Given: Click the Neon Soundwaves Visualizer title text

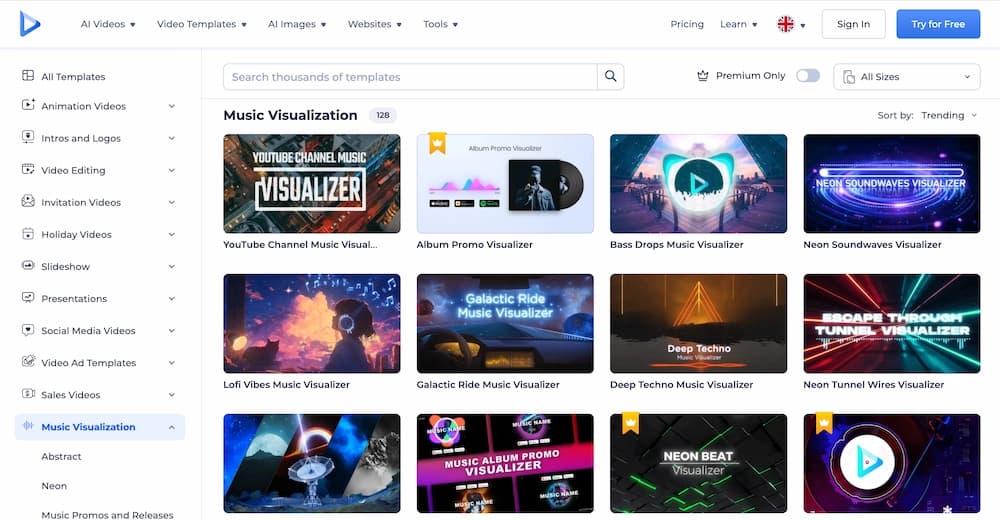Looking at the screenshot, I should click(x=872, y=244).
